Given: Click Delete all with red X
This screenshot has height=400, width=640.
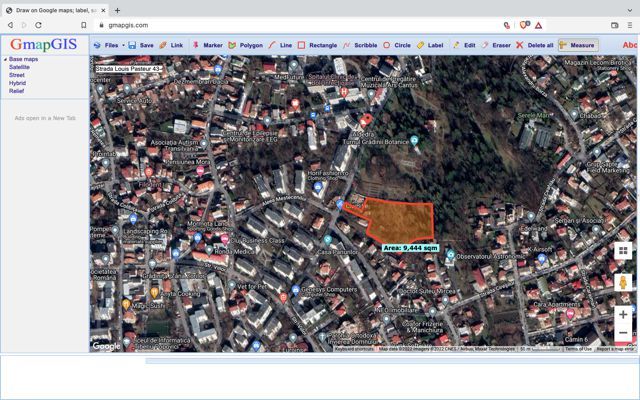Looking at the screenshot, I should pyautogui.click(x=534, y=45).
